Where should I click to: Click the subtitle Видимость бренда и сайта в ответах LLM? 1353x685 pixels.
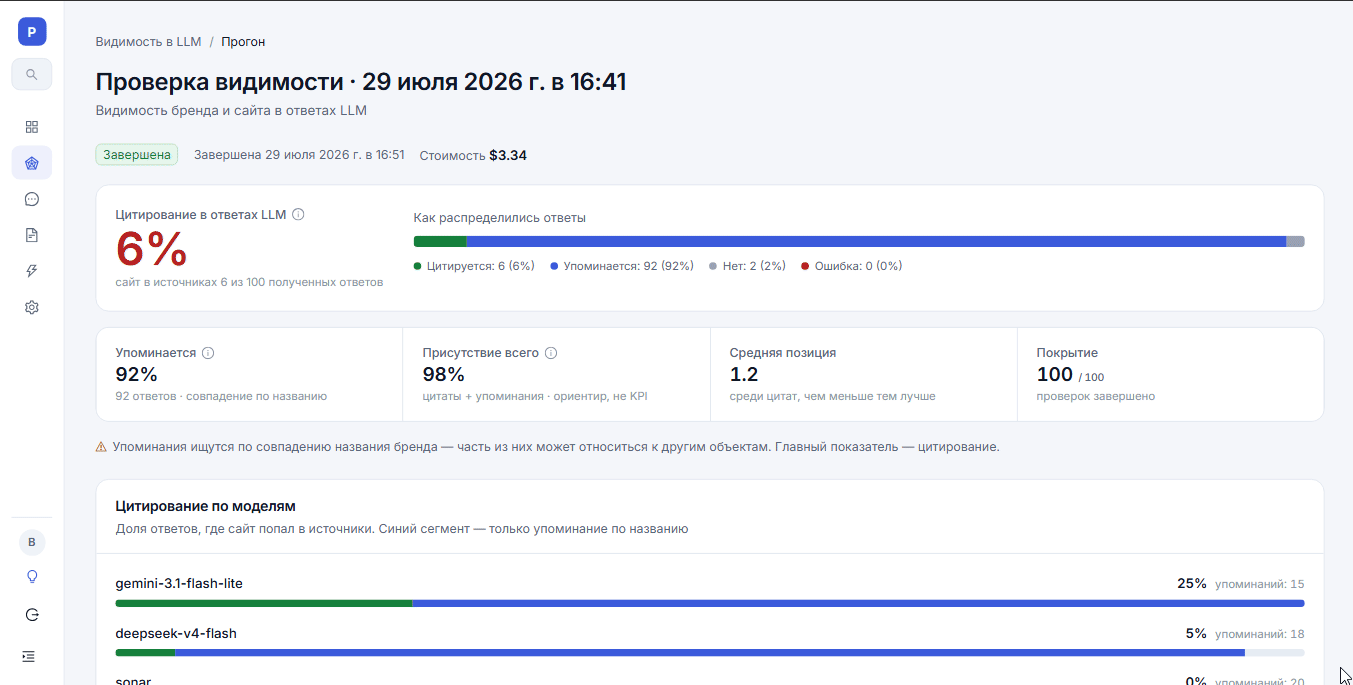coord(231,110)
